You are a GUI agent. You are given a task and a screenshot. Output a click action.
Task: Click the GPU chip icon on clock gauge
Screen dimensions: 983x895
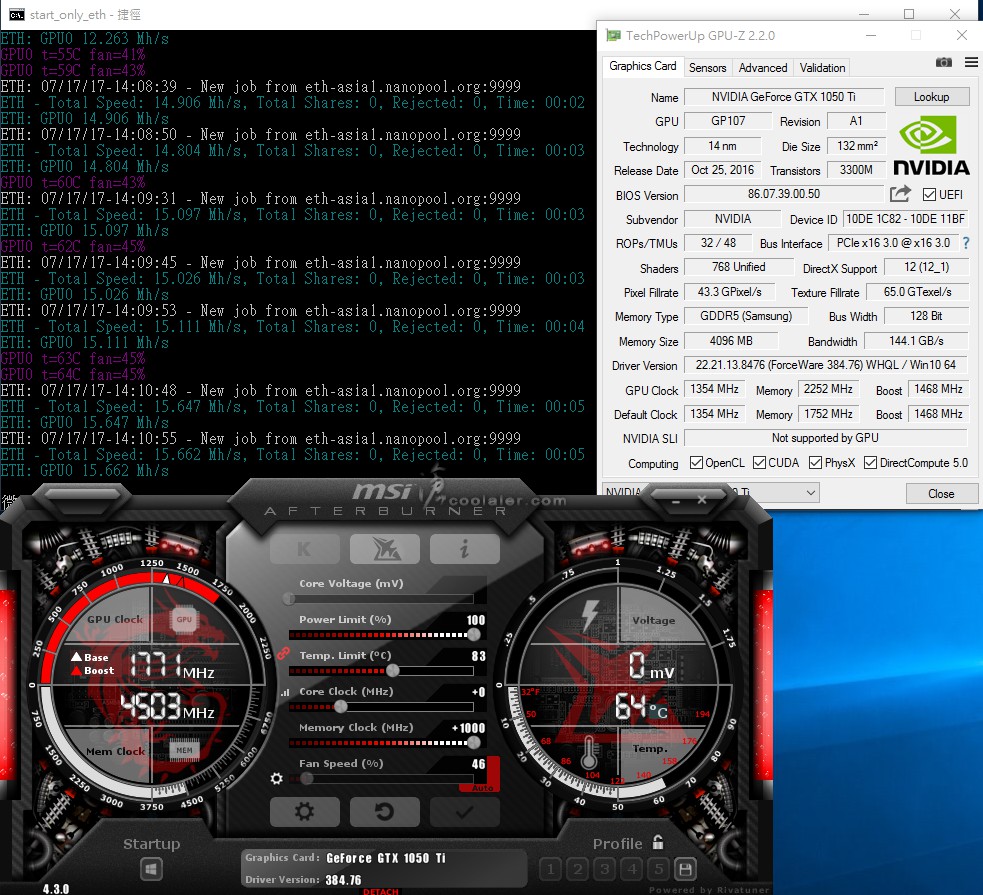point(184,619)
